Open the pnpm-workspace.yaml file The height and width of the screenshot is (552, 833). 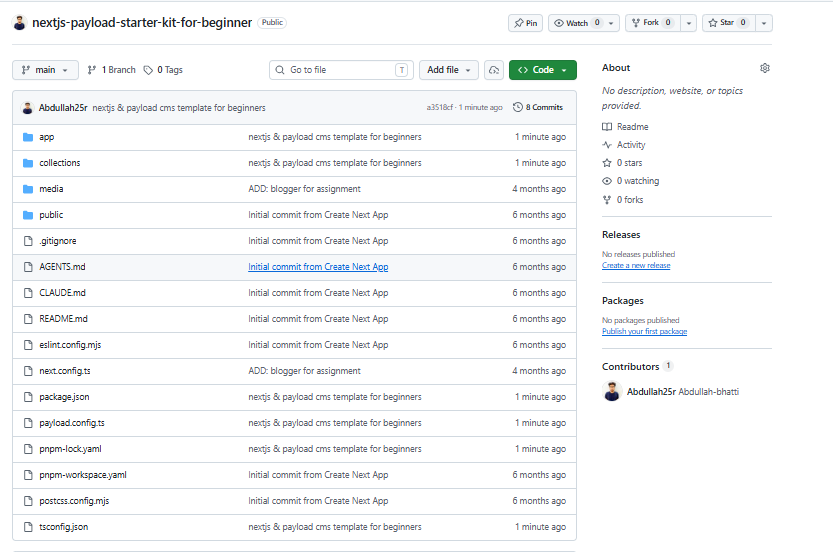[83, 475]
